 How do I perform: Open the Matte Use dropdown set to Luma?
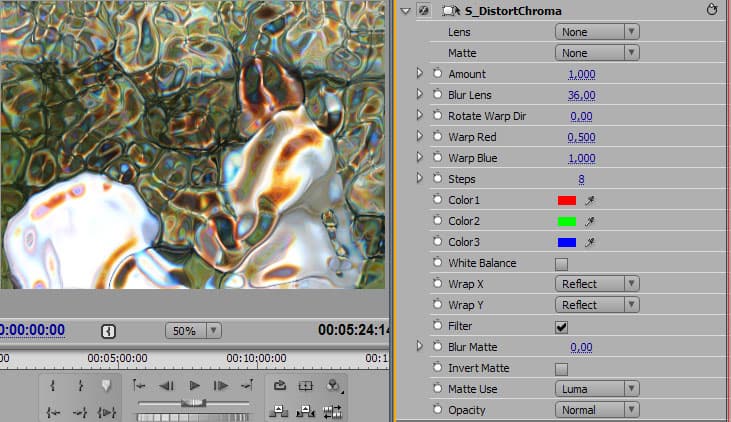pos(597,389)
